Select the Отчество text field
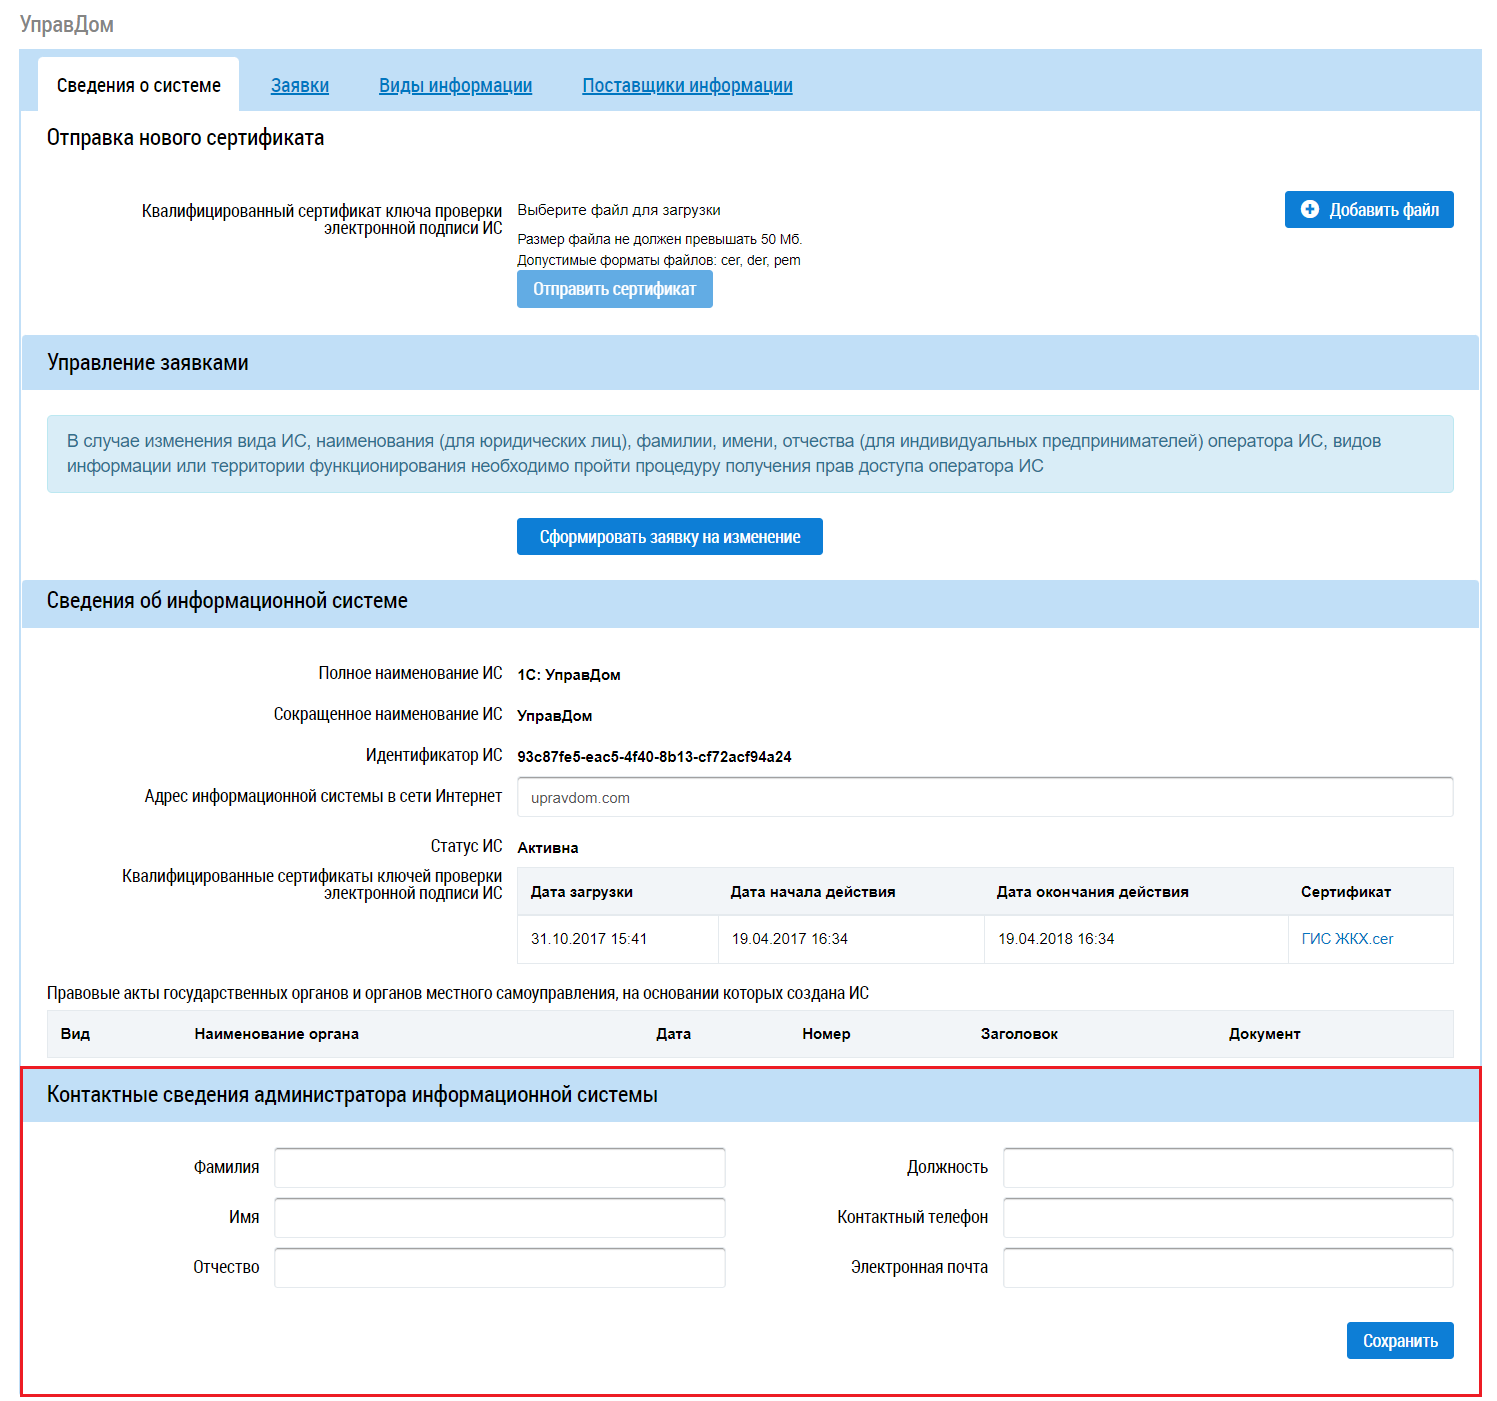The height and width of the screenshot is (1401, 1497). pyautogui.click(x=500, y=1268)
